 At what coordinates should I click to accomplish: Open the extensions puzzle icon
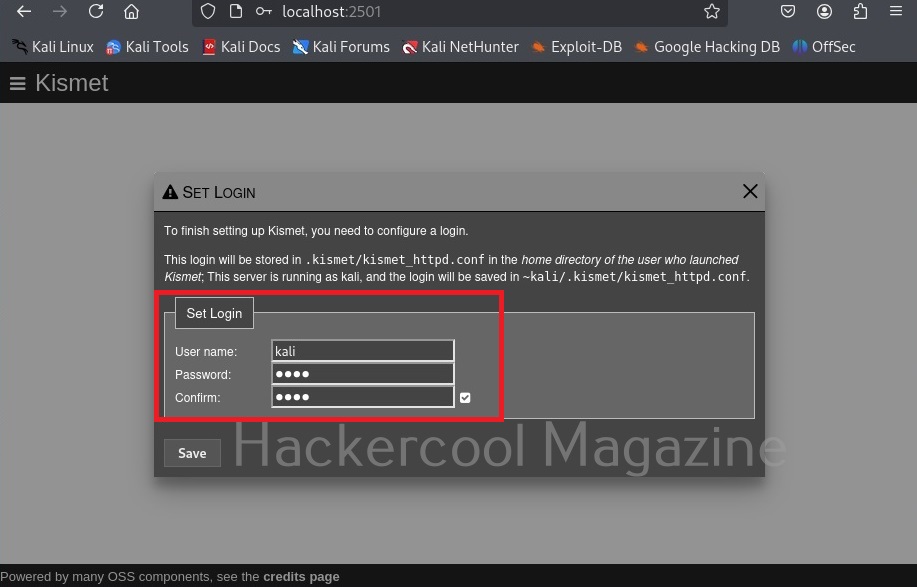(860, 11)
